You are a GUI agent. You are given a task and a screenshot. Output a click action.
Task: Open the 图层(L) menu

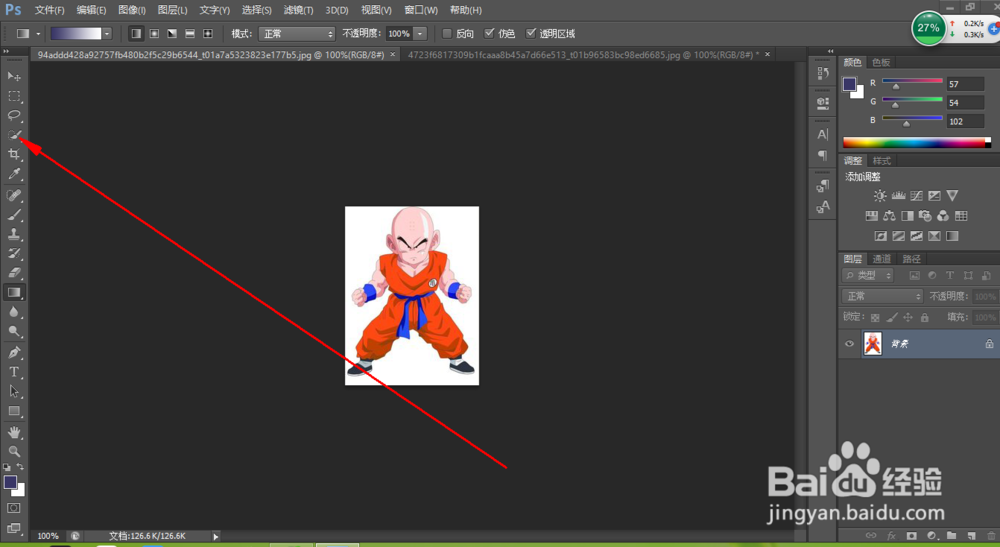[172, 10]
